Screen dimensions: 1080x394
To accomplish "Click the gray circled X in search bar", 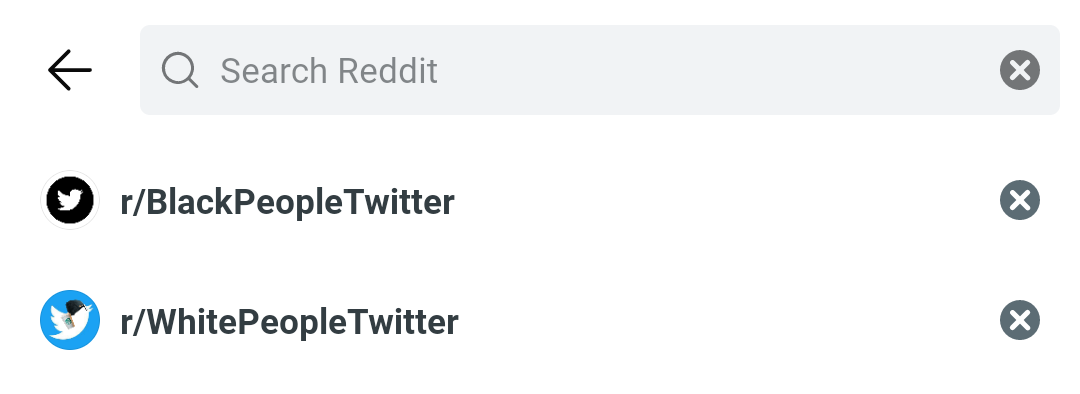I will click(x=1019, y=70).
